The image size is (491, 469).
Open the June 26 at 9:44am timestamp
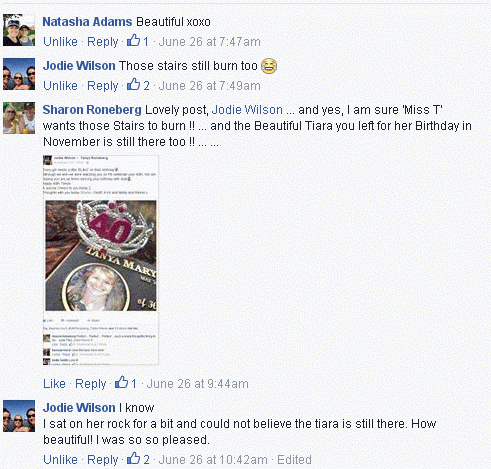(x=198, y=384)
